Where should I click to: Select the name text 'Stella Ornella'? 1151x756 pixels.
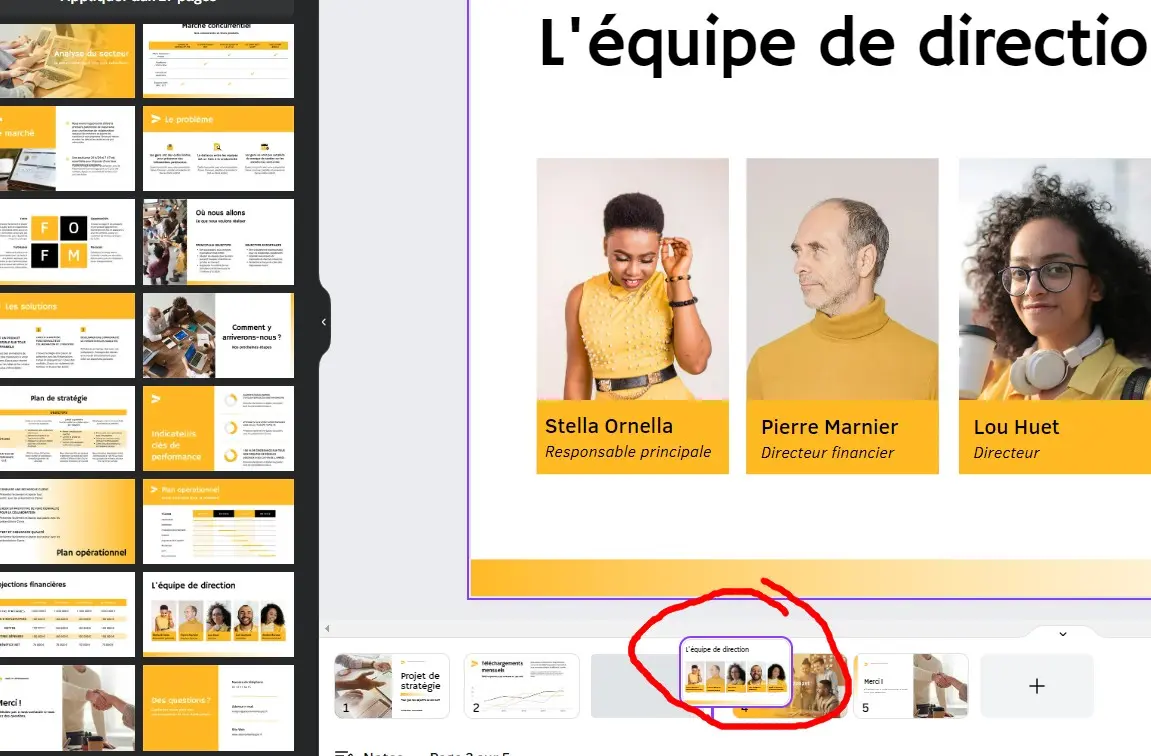coord(609,426)
